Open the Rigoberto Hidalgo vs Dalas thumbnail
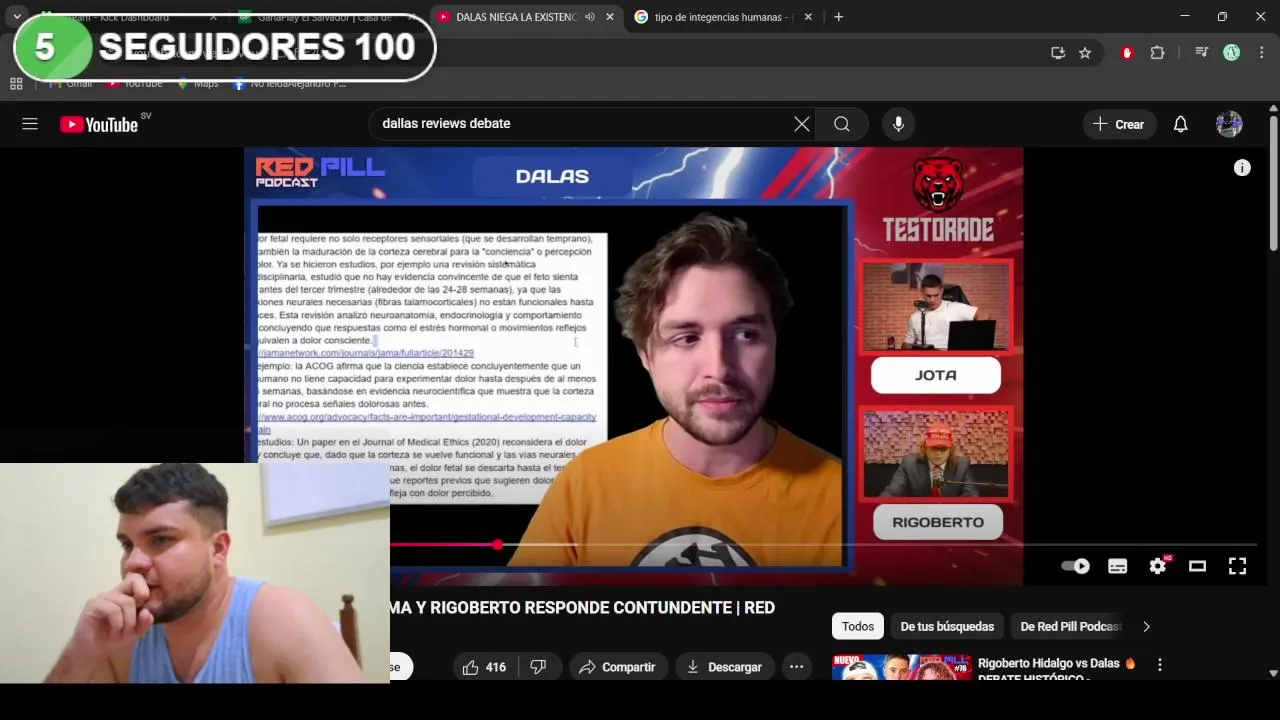 [x=901, y=667]
